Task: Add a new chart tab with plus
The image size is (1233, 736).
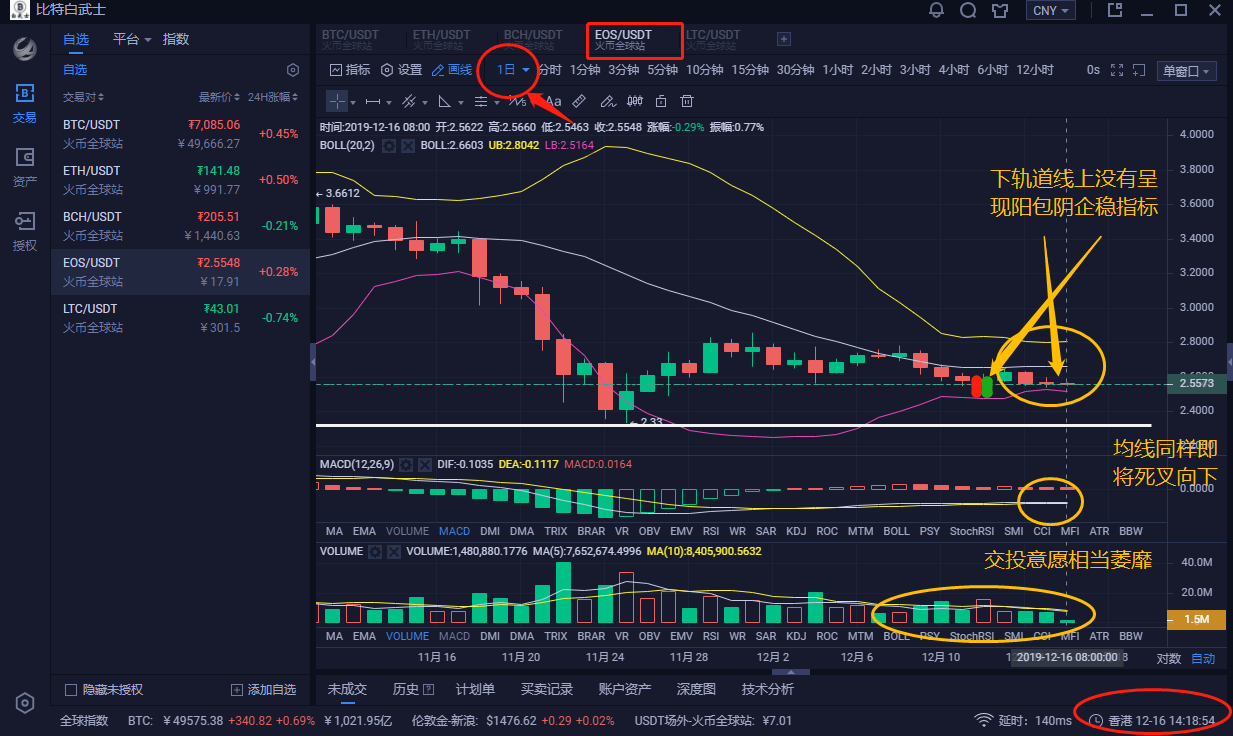Action: pyautogui.click(x=784, y=39)
